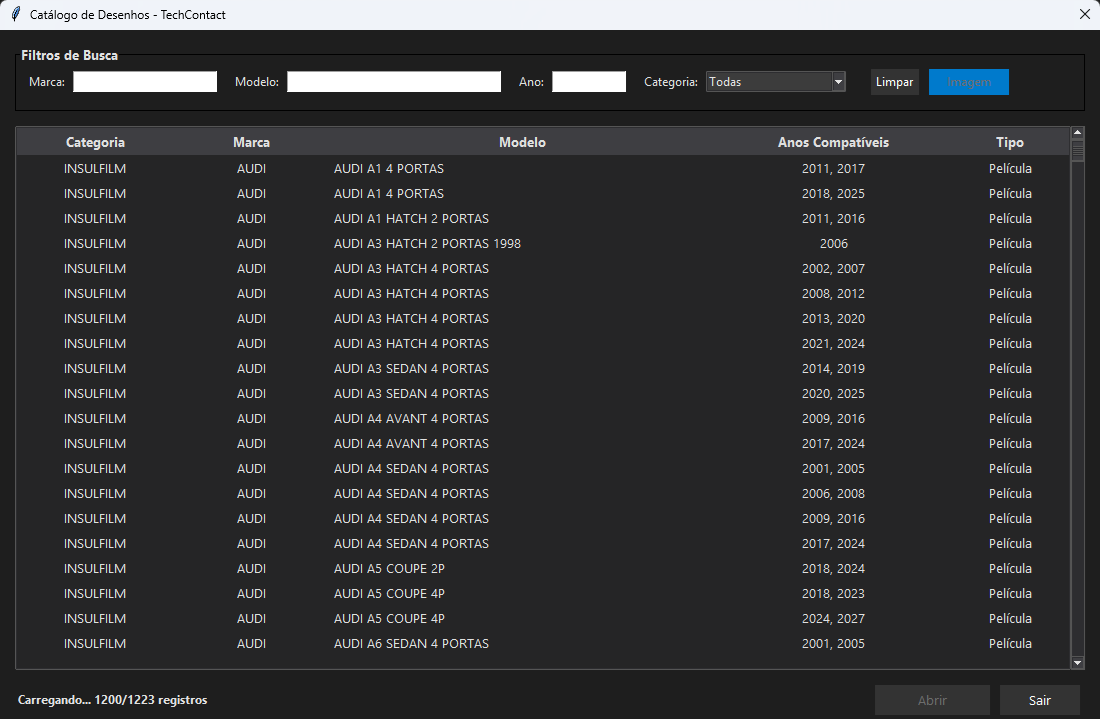This screenshot has height=719, width=1100.
Task: Select AUDI A3 HATCH 4 PORTAS 2013, 2020
Action: [x=543, y=318]
